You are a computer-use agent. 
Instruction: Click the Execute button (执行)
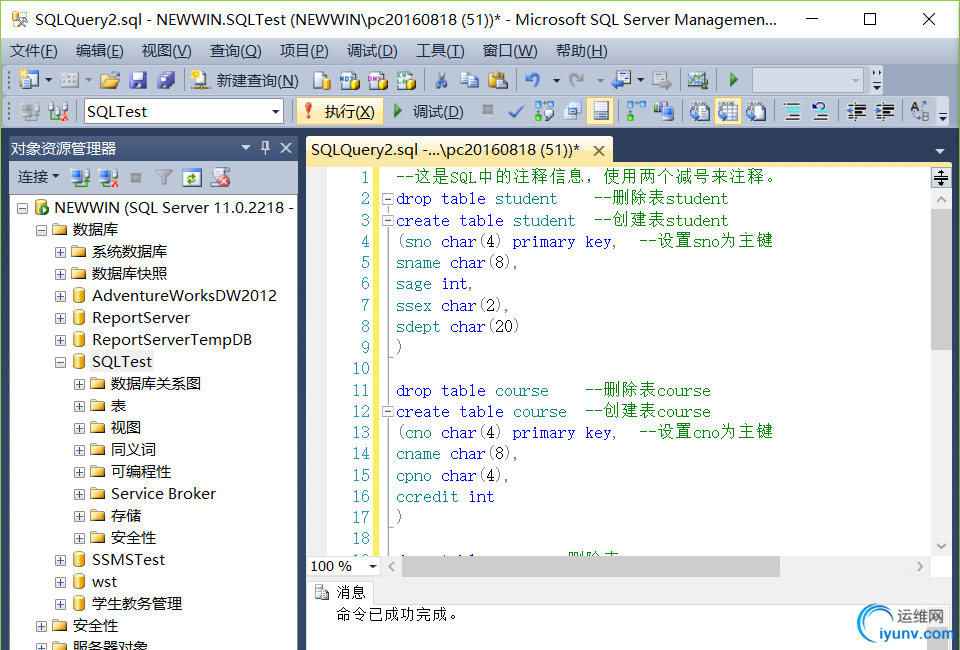tap(340, 111)
